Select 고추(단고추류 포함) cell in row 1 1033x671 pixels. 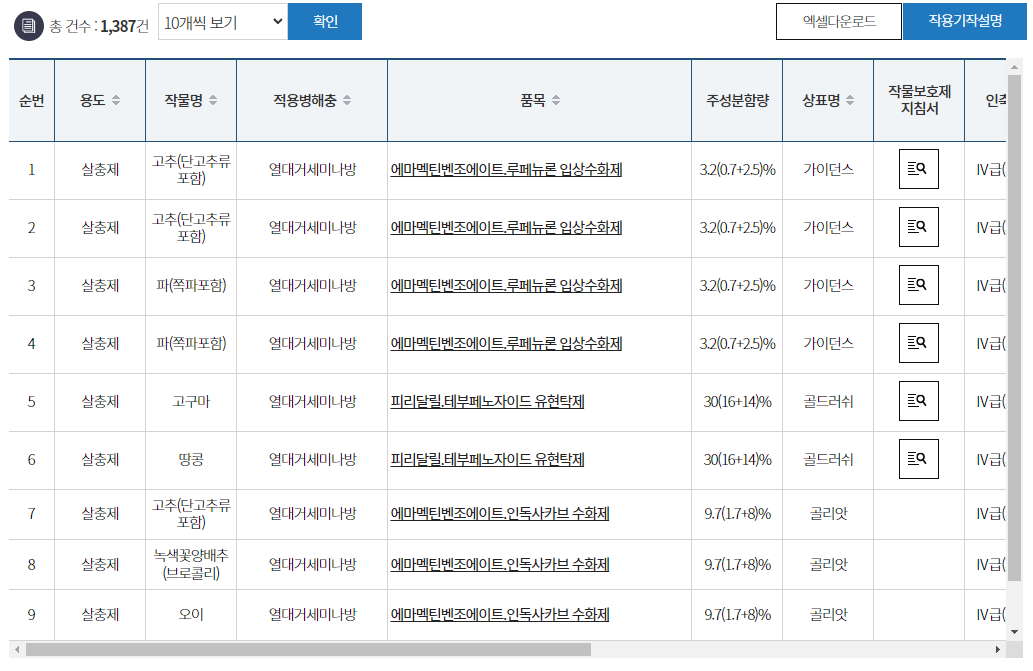click(191, 170)
